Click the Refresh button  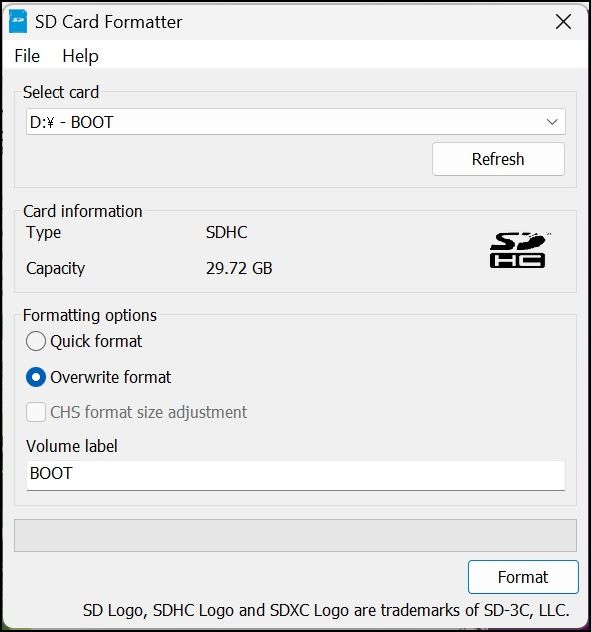(x=498, y=159)
